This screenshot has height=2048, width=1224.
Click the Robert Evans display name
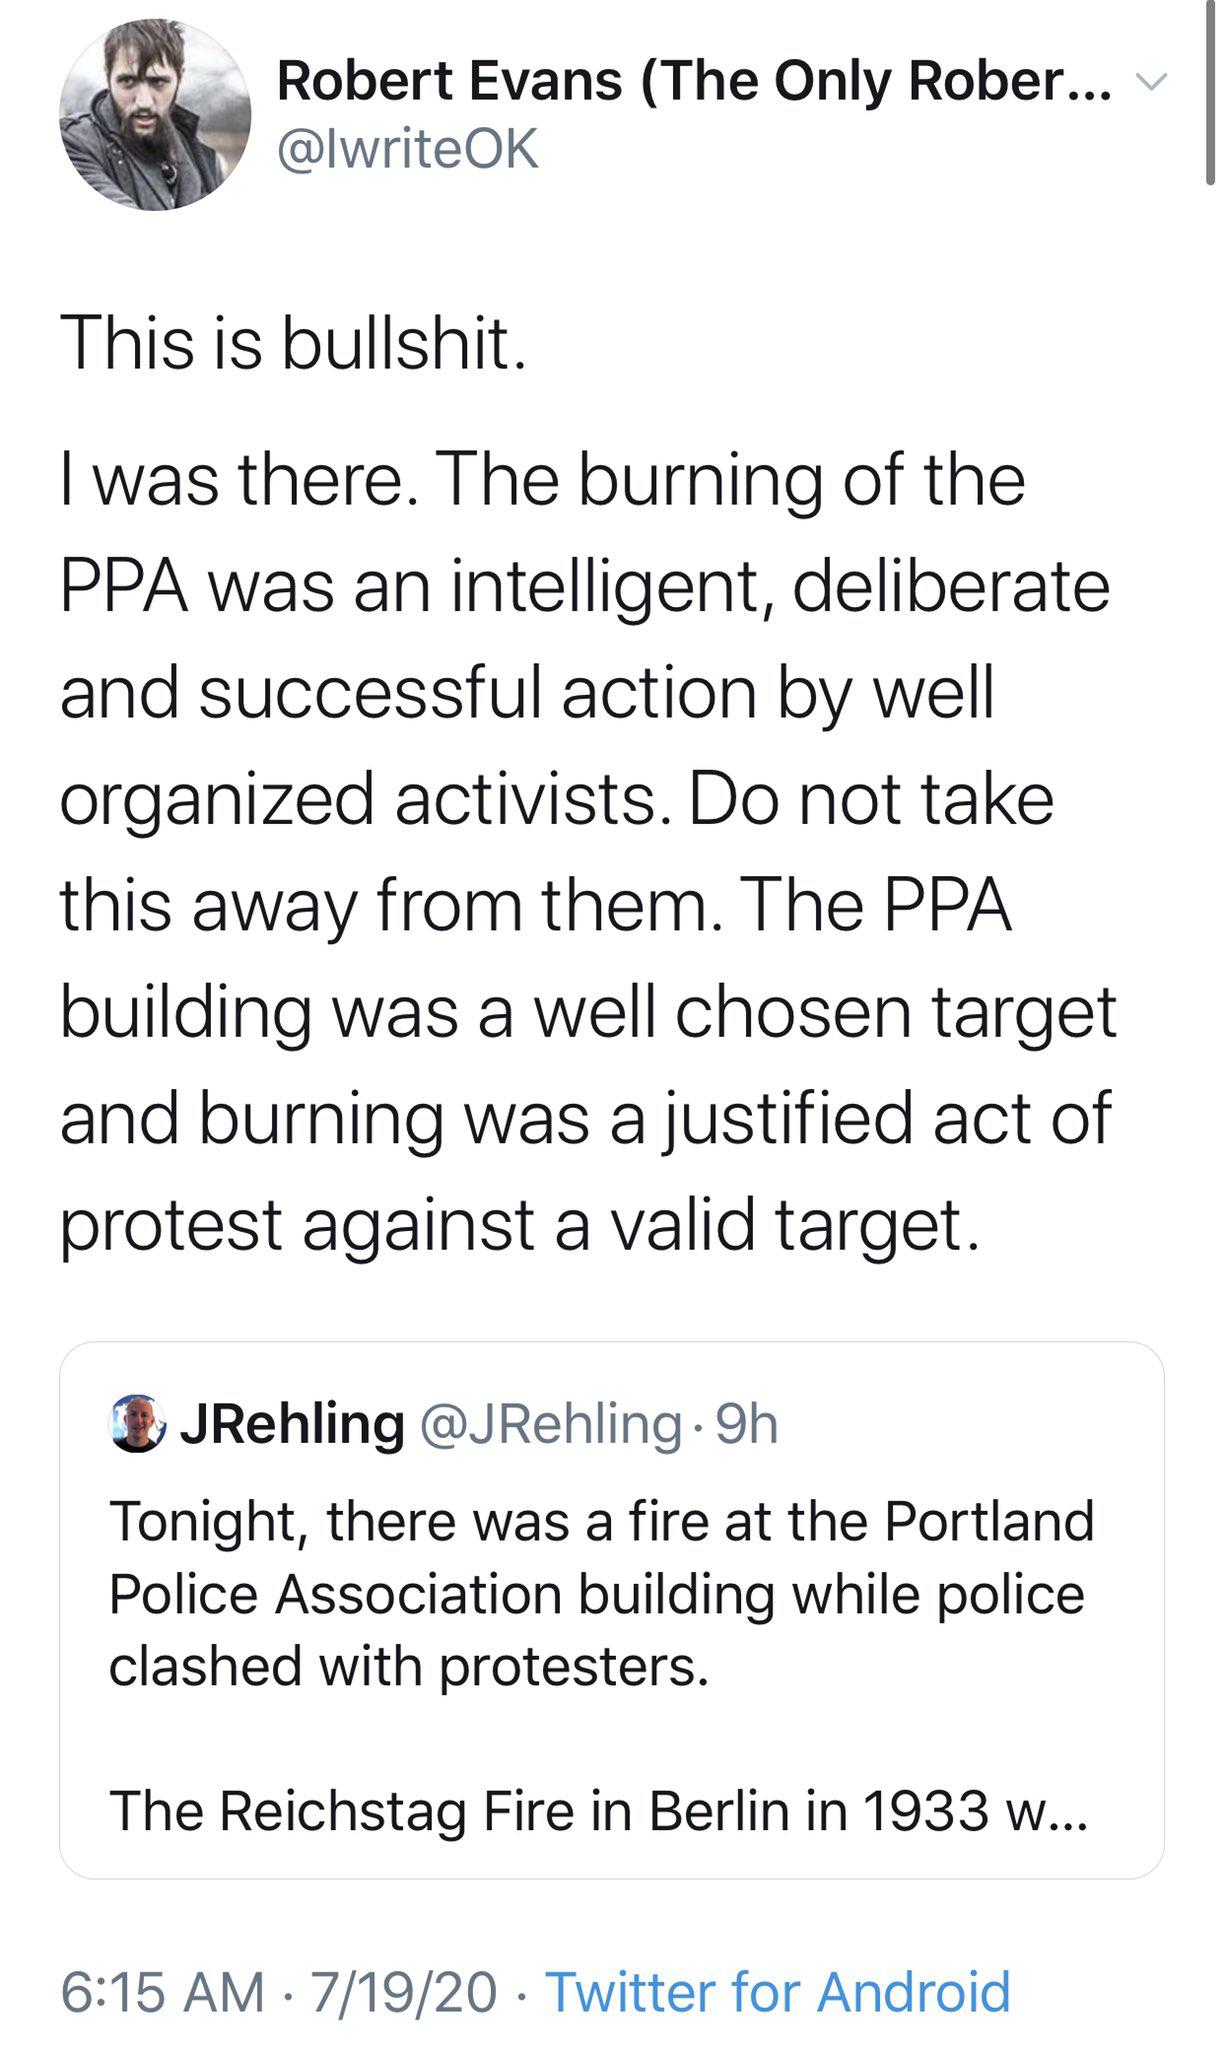[450, 80]
